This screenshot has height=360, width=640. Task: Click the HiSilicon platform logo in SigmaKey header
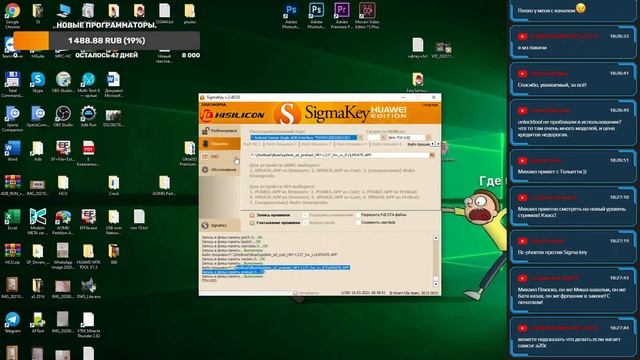(233, 115)
